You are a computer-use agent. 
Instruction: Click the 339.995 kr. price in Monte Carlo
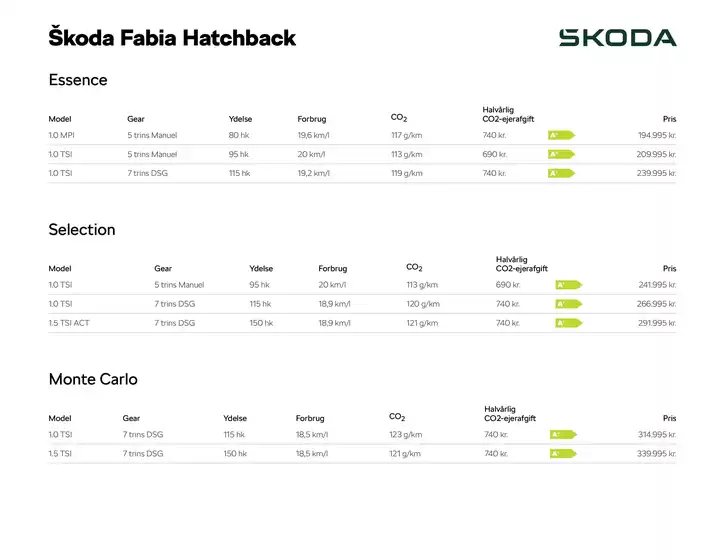[656, 454]
